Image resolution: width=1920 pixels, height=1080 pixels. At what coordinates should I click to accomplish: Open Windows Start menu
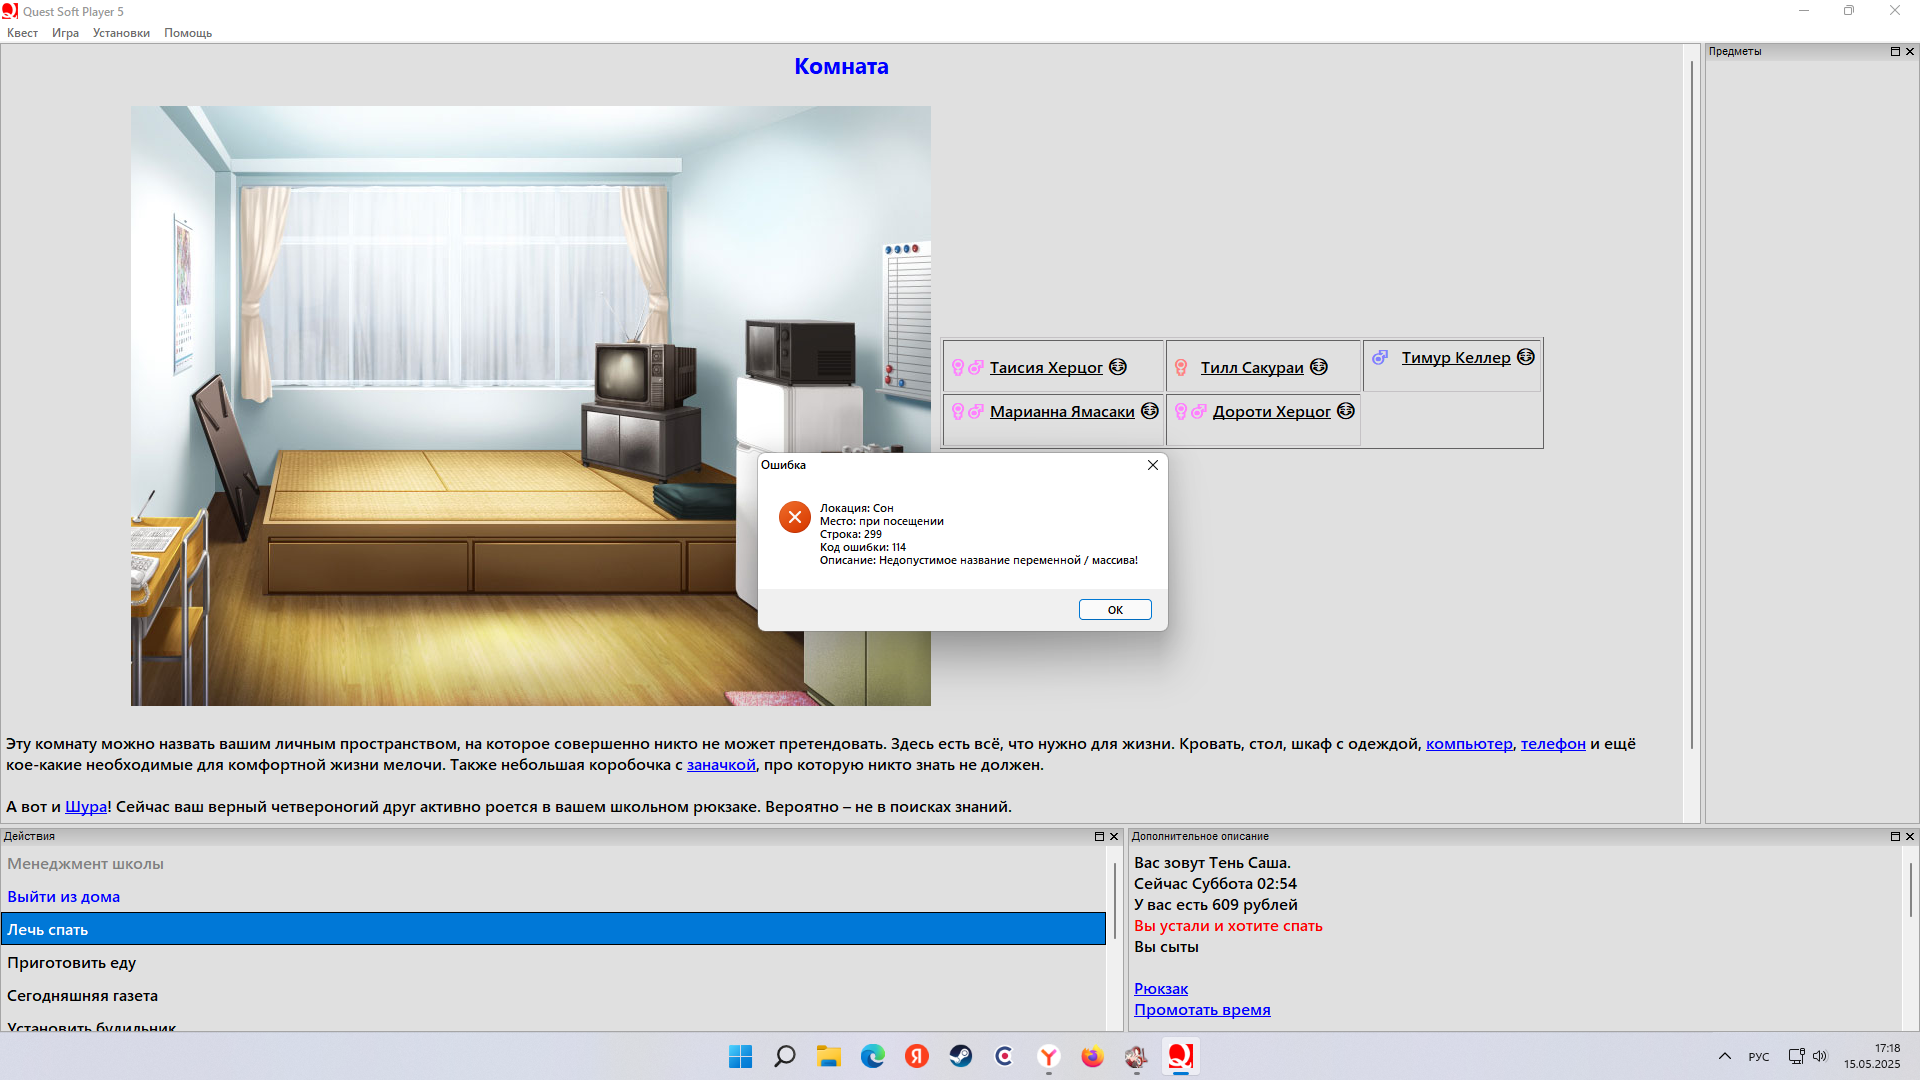(740, 1056)
